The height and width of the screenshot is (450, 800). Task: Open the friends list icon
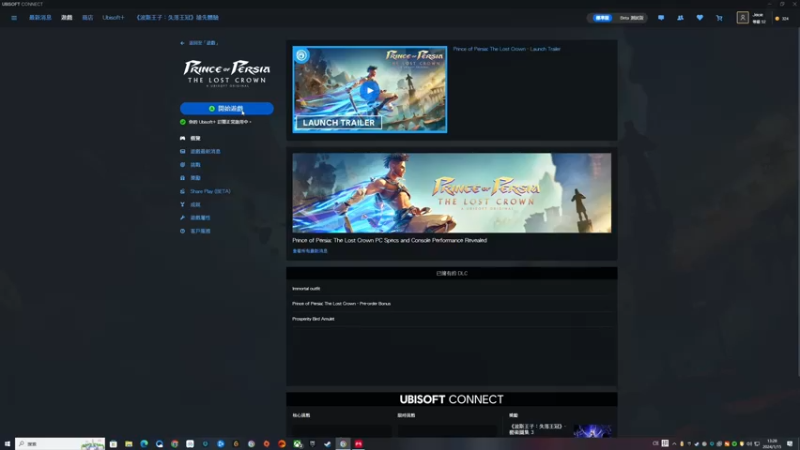[x=680, y=18]
